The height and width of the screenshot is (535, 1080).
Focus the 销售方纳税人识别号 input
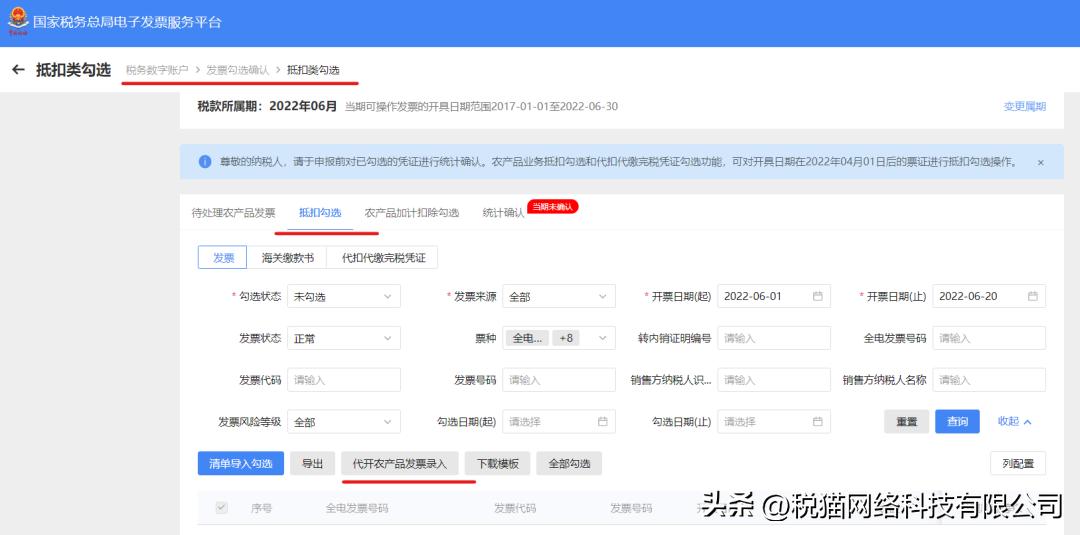click(x=774, y=379)
